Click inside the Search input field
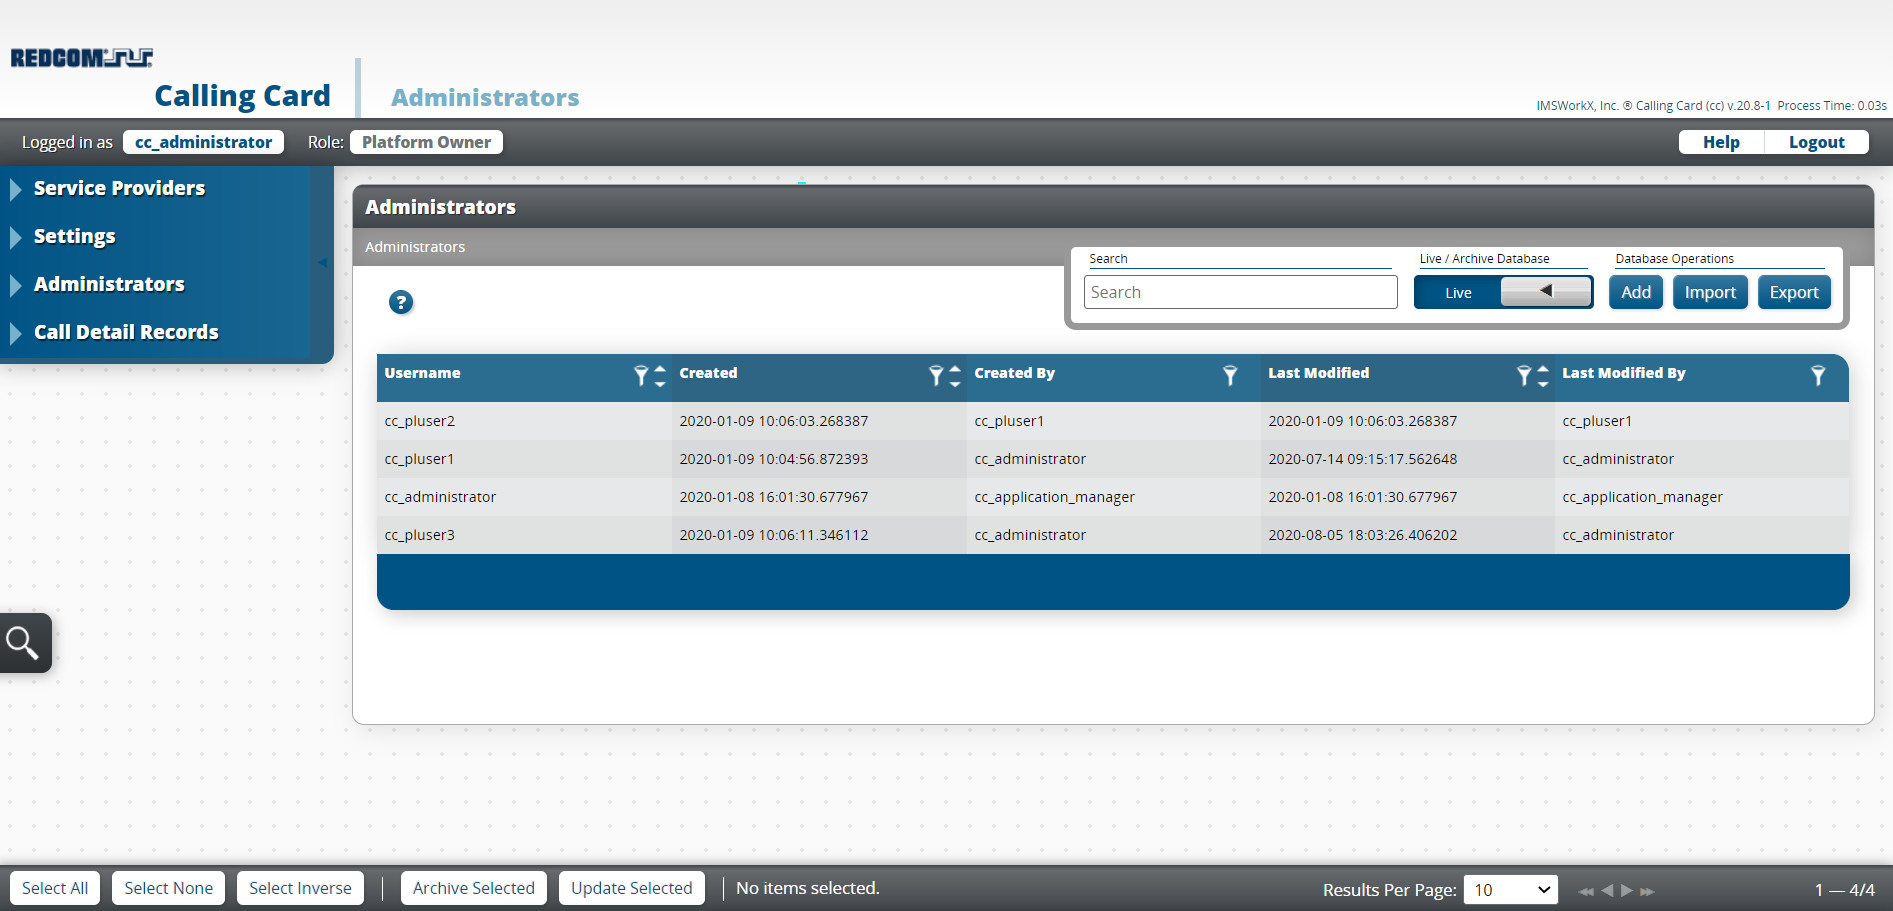This screenshot has width=1893, height=911. [x=1240, y=291]
